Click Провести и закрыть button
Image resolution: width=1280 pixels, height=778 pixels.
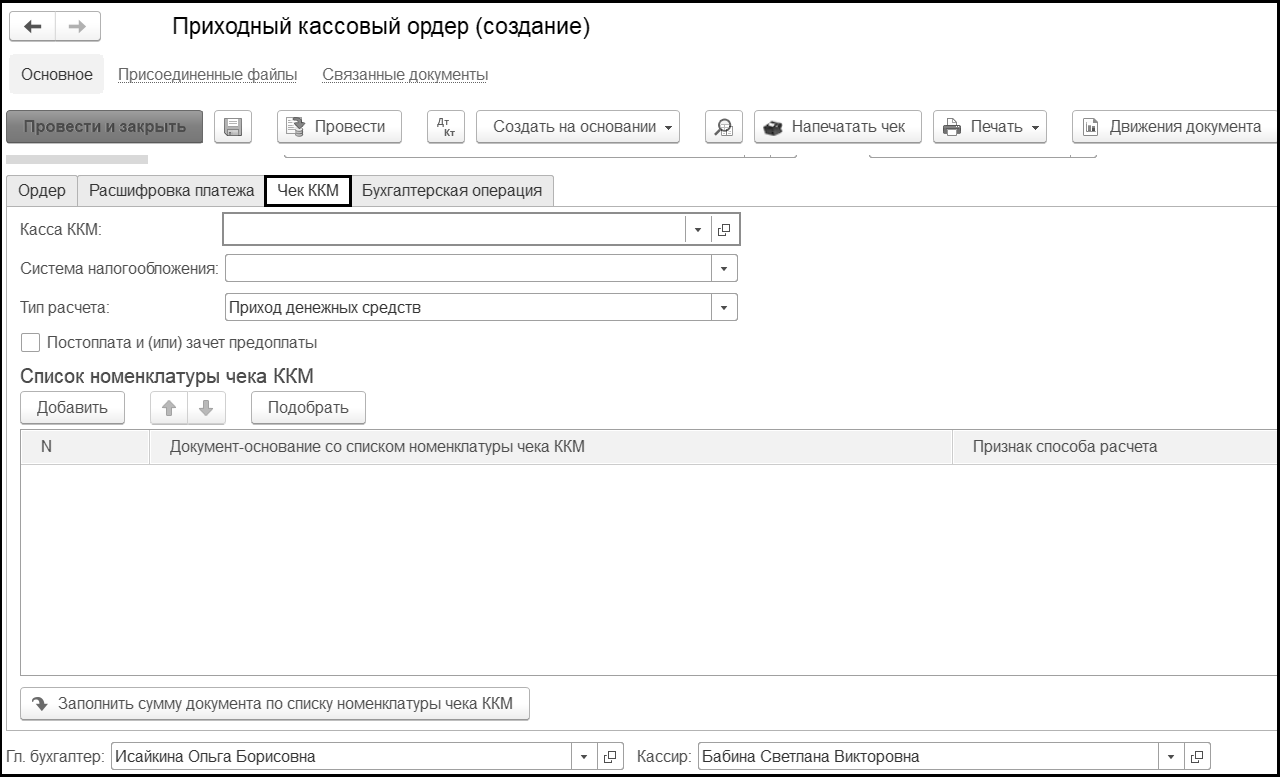pos(105,127)
